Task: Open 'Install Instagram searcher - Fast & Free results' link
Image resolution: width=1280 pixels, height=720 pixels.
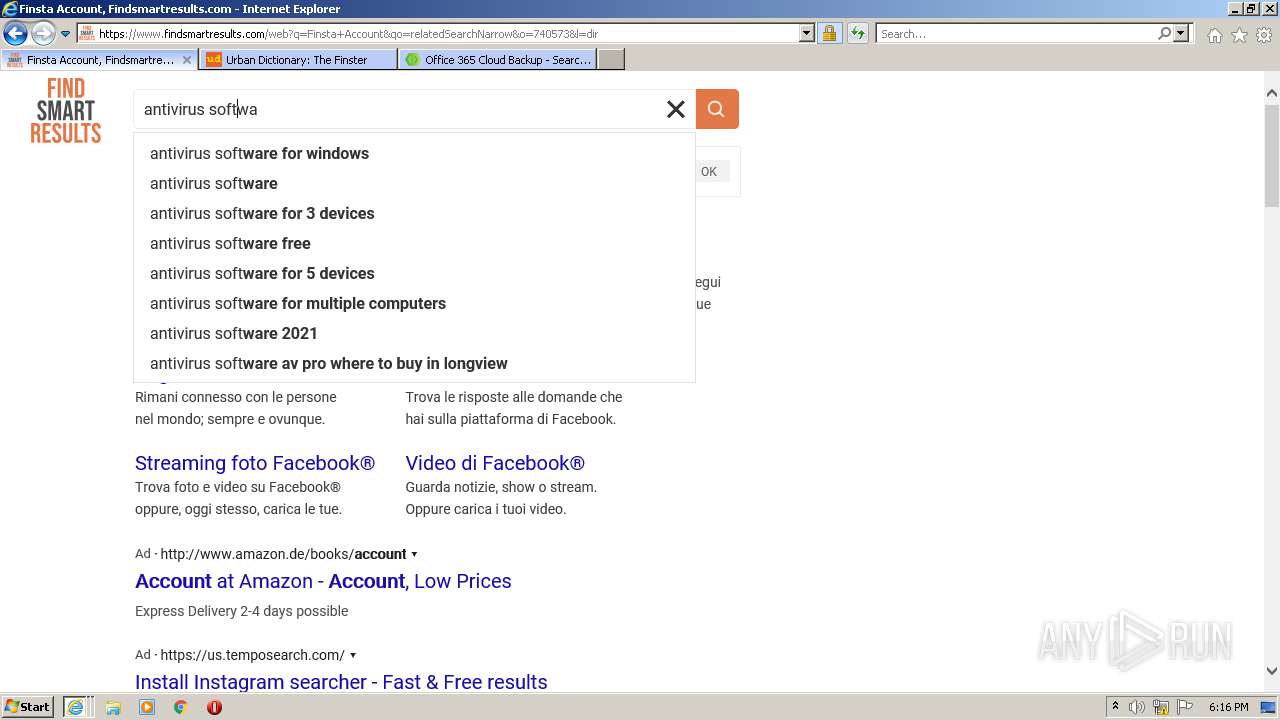Action: coord(341,682)
